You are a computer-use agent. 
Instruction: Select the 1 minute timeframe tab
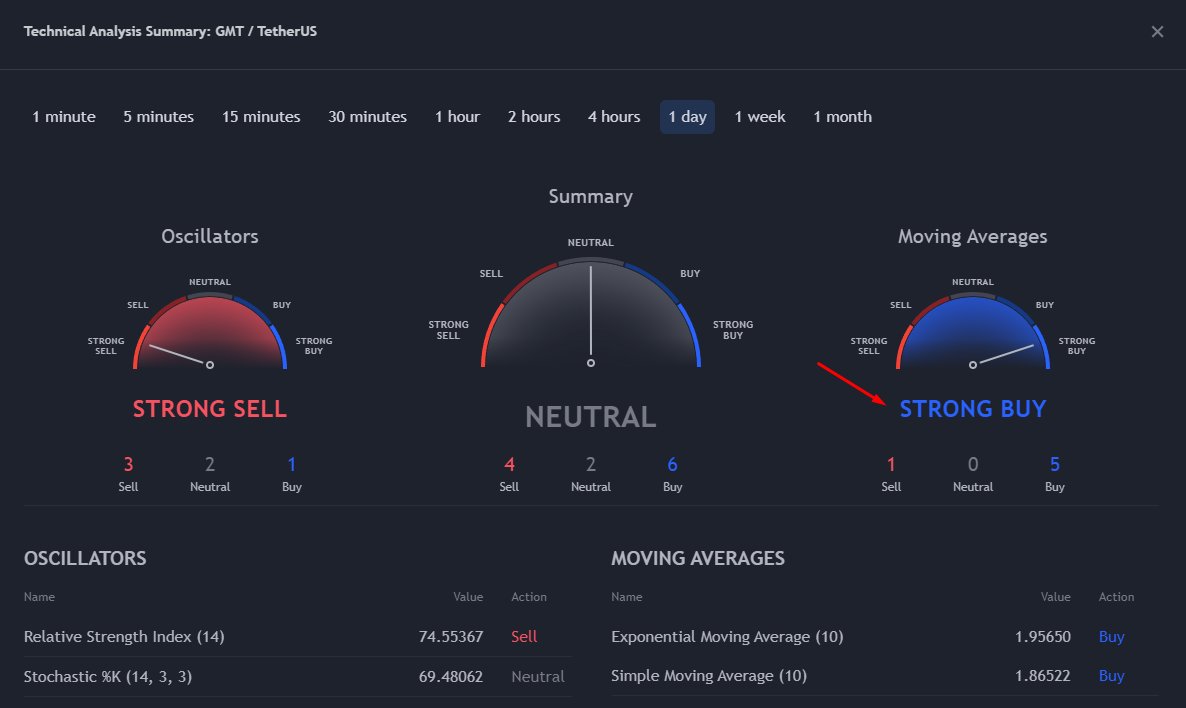[64, 117]
